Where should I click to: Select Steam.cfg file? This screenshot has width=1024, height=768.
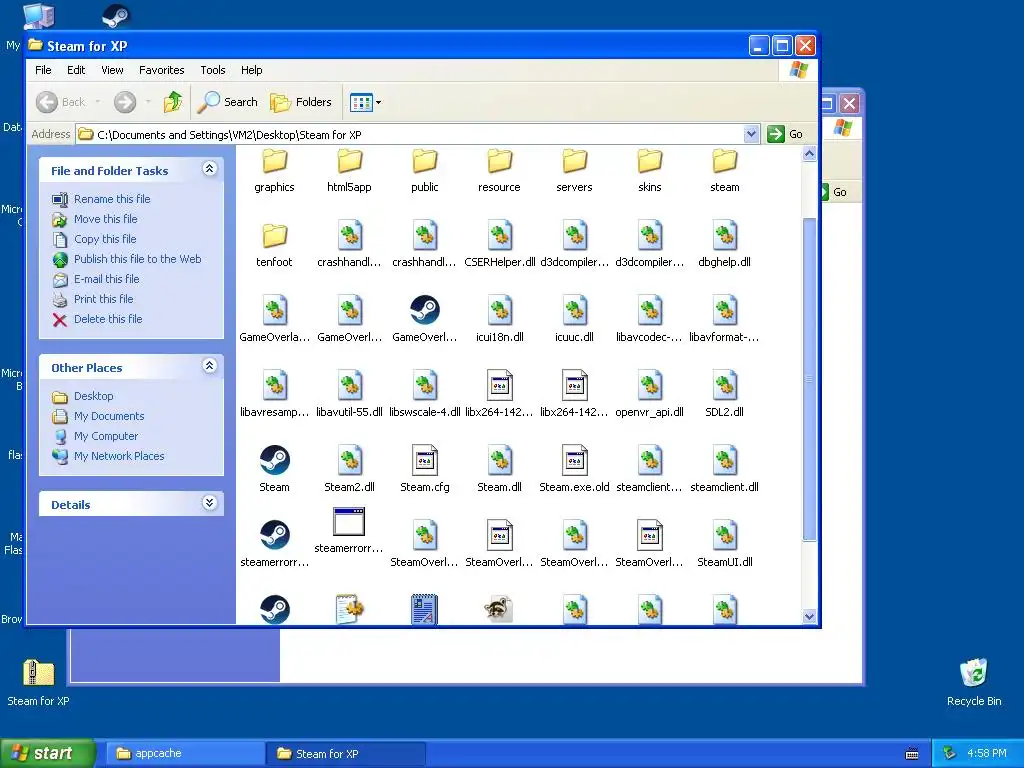pyautogui.click(x=424, y=470)
